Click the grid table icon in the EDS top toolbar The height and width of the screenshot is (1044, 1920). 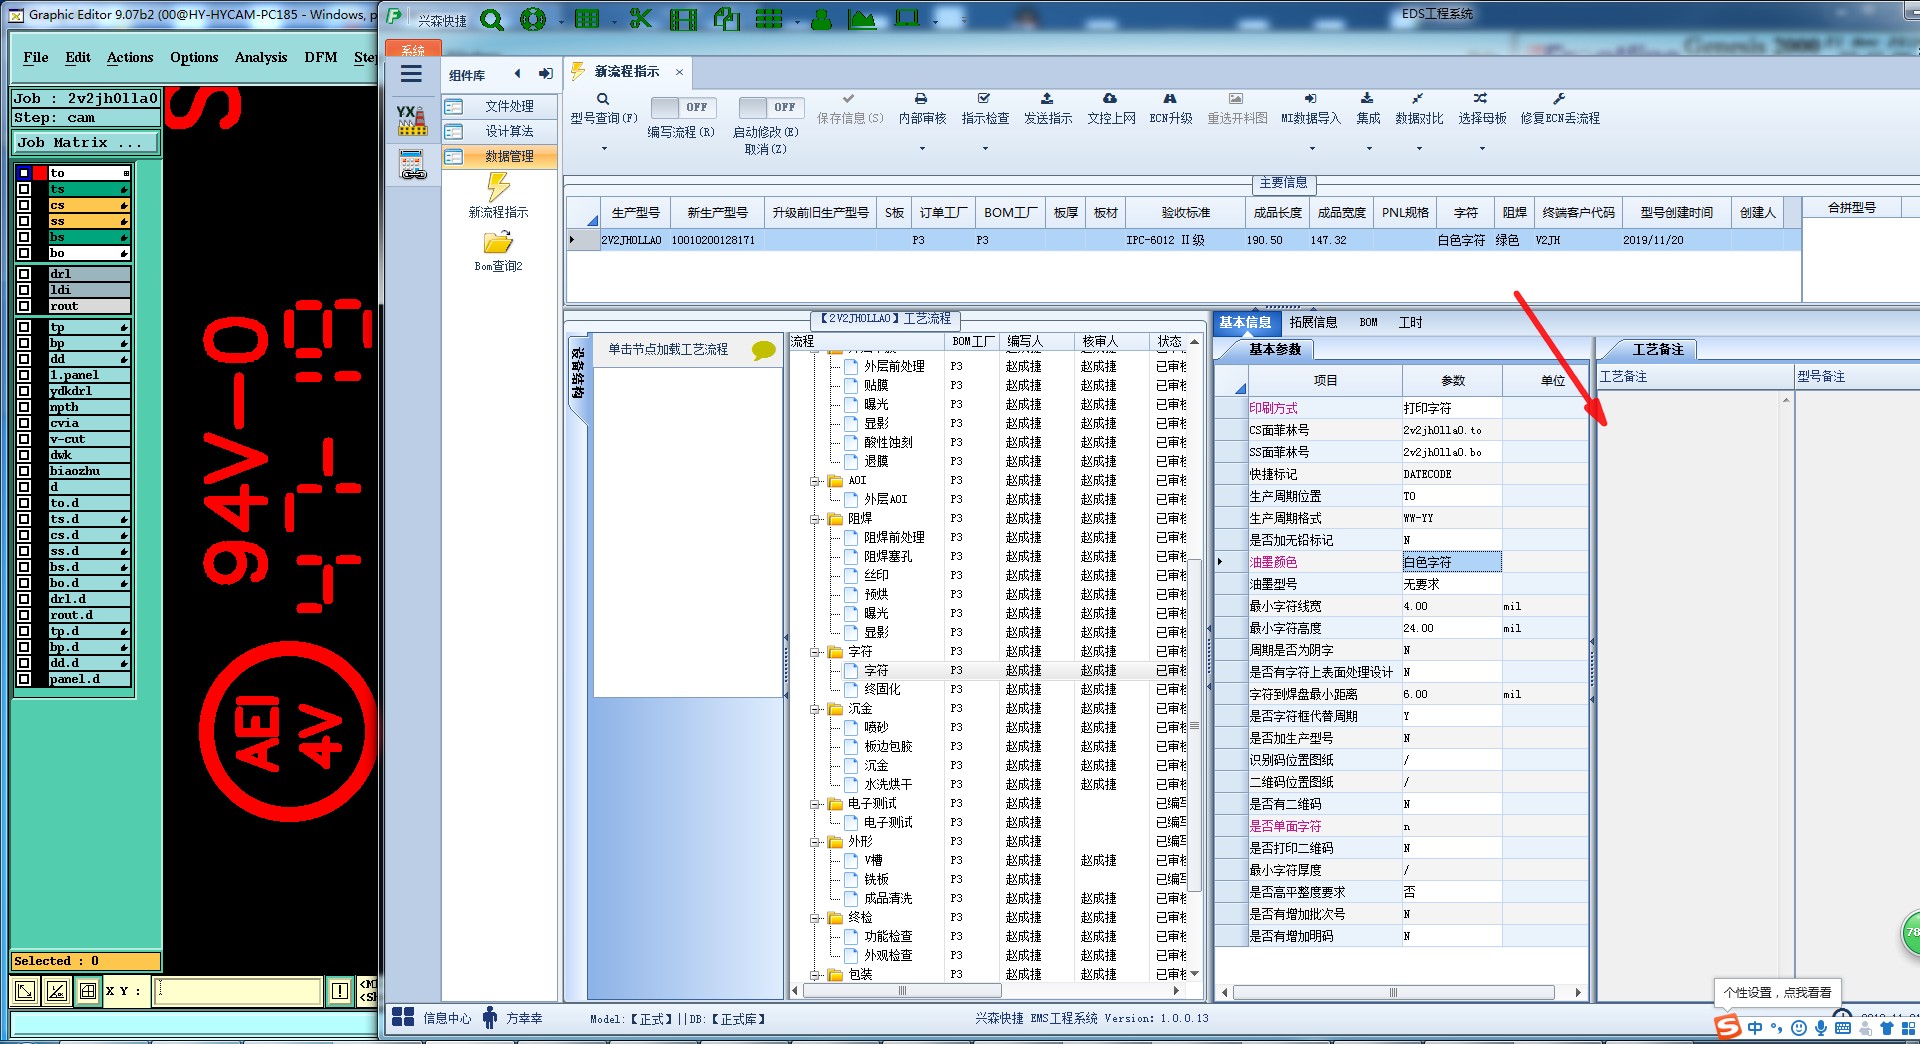(587, 18)
